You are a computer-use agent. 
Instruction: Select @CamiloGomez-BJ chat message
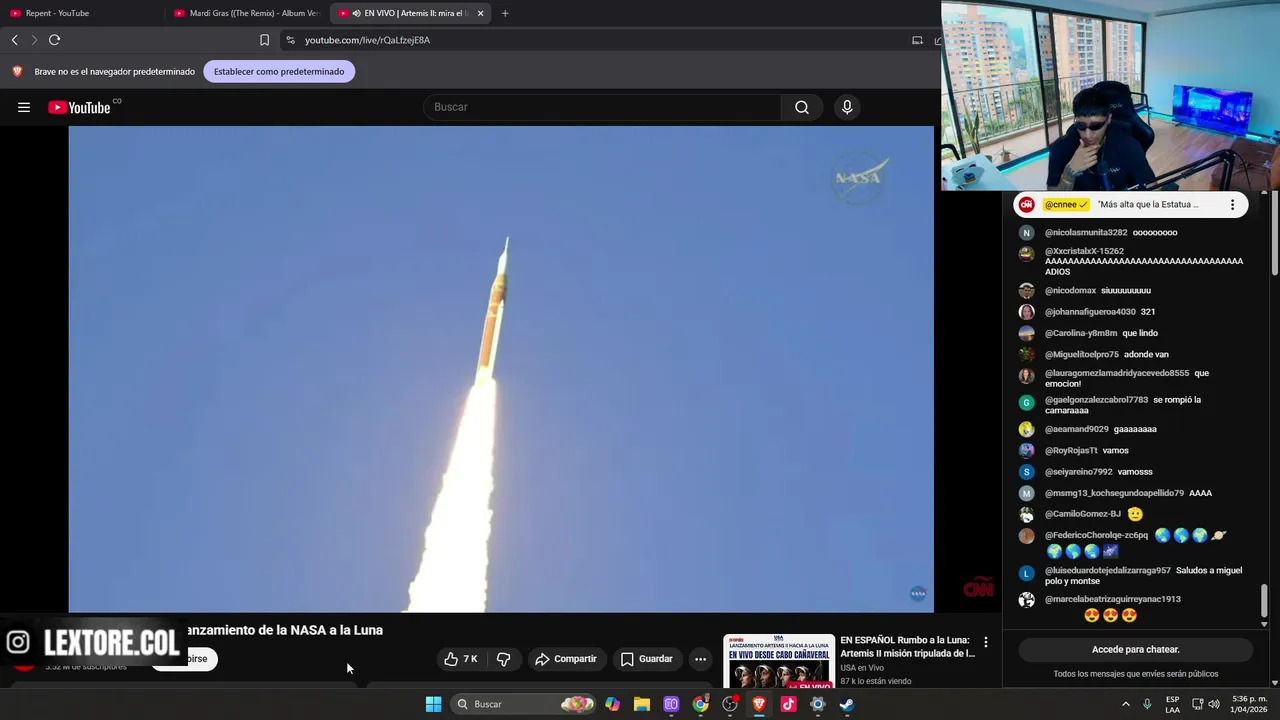[x=1094, y=514]
